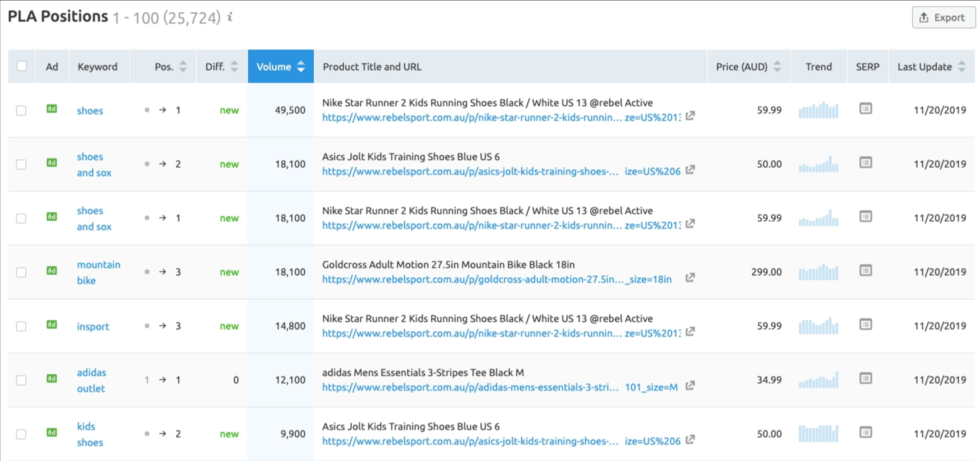
Task: Click the Export button
Action: (x=943, y=17)
